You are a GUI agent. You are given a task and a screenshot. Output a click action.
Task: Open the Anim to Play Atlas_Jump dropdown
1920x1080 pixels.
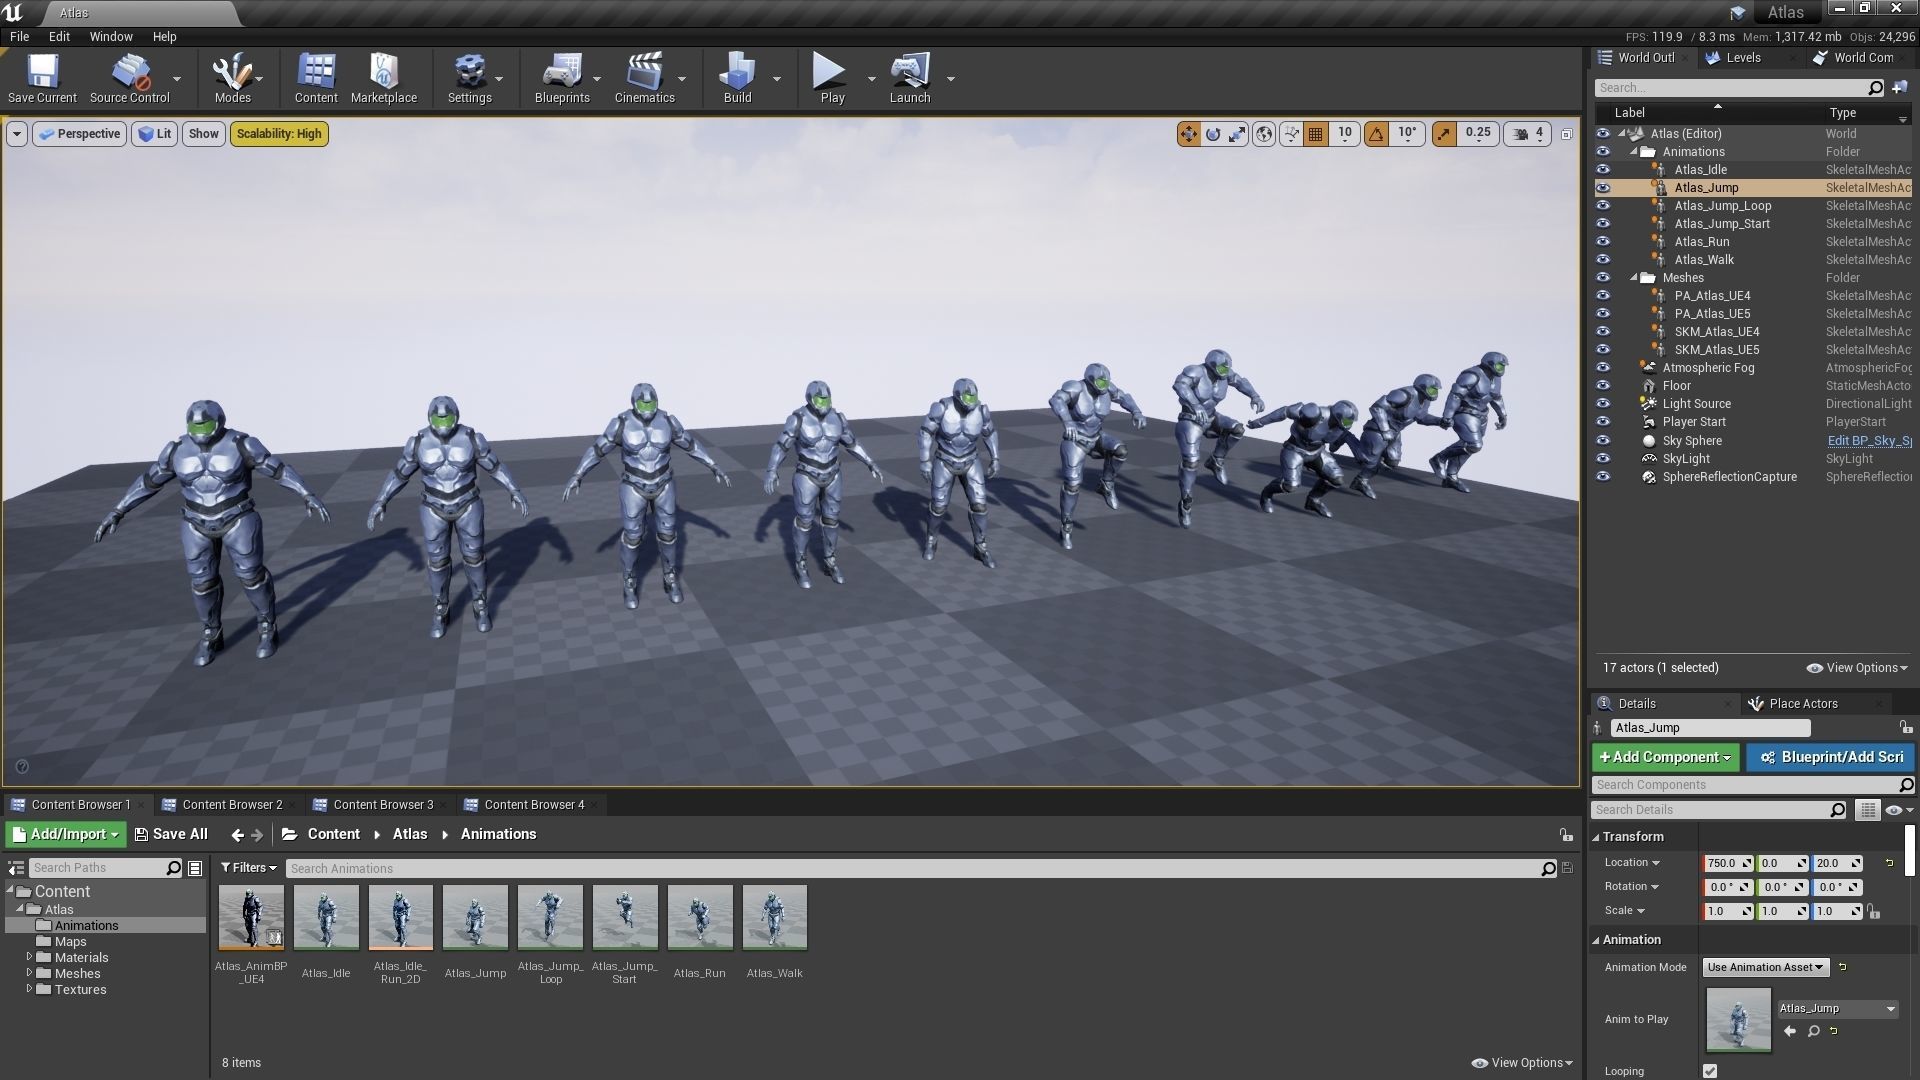pyautogui.click(x=1838, y=1008)
